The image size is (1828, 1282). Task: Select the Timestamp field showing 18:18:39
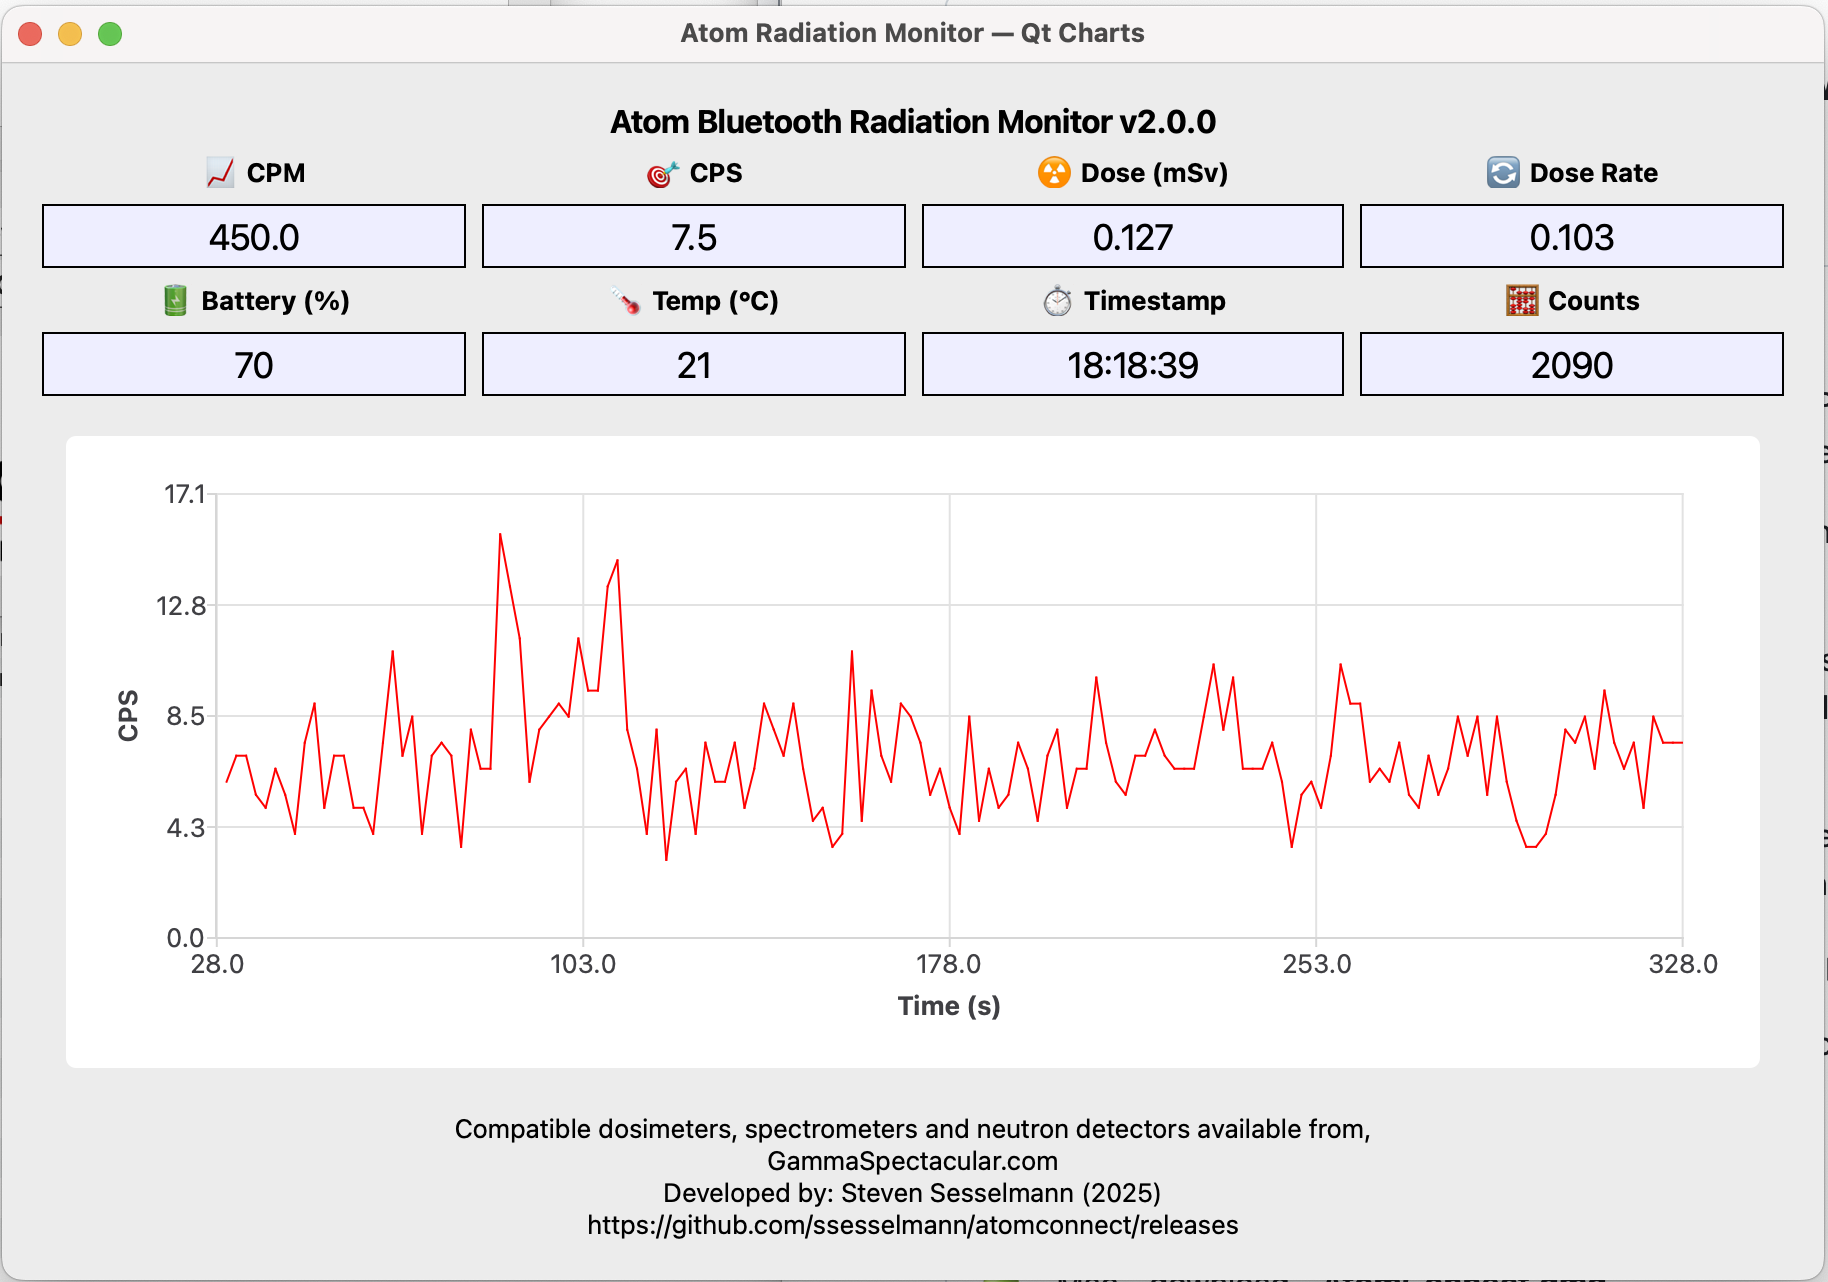tap(1132, 365)
